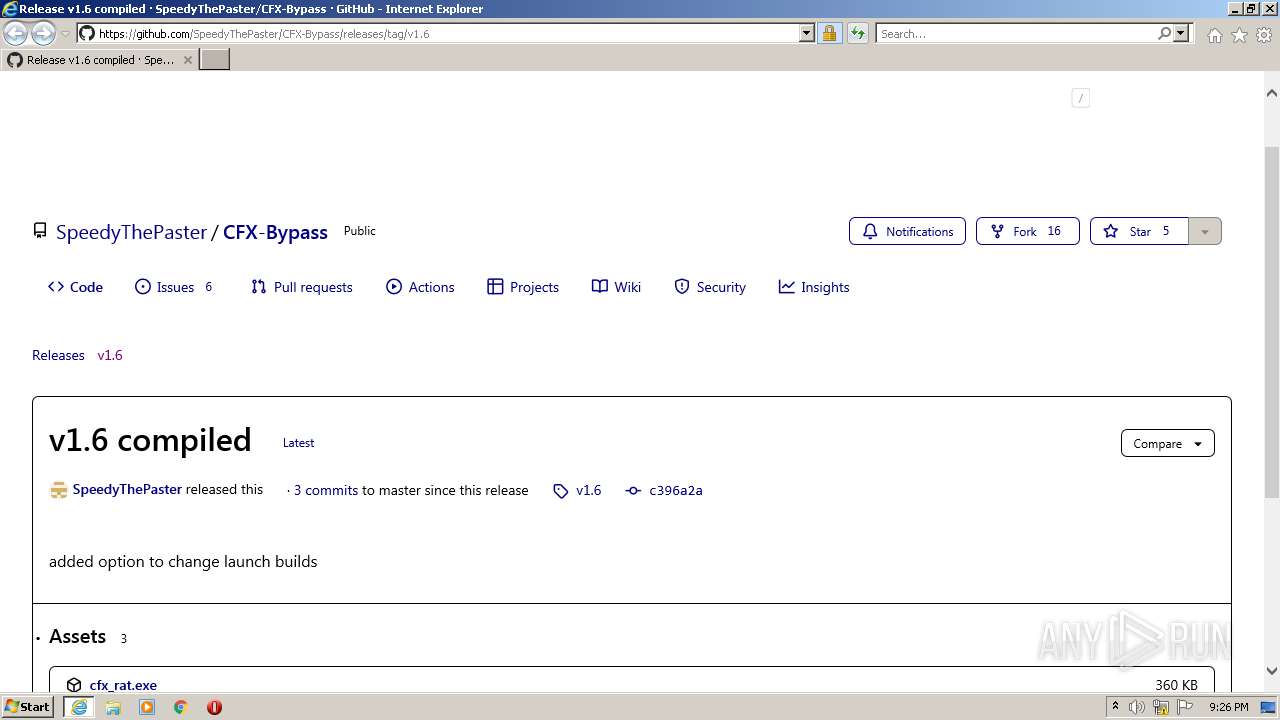Image resolution: width=1280 pixels, height=720 pixels.
Task: Click the Latest release badge
Action: coord(298,442)
